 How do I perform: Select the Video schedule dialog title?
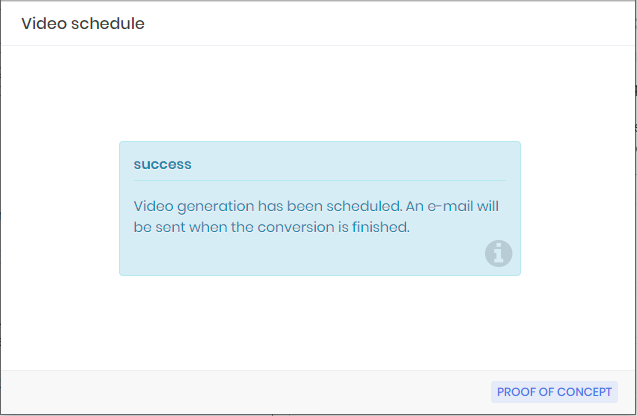(83, 24)
